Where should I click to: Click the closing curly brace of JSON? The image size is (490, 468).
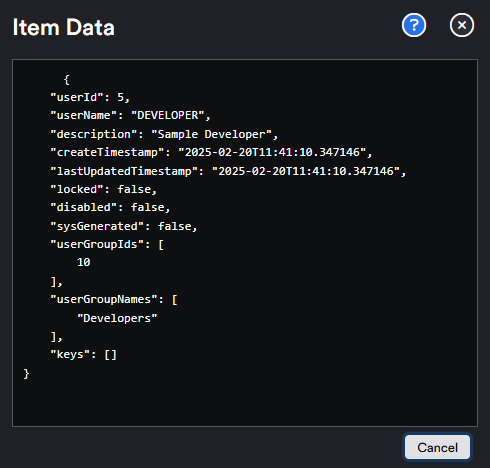point(26,374)
